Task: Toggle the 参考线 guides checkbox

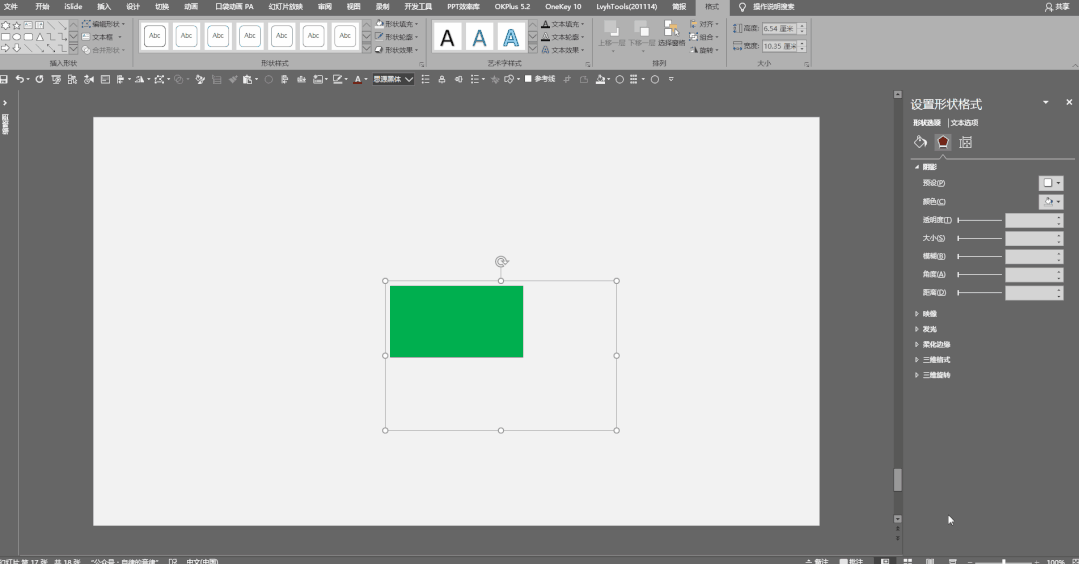Action: pos(529,79)
